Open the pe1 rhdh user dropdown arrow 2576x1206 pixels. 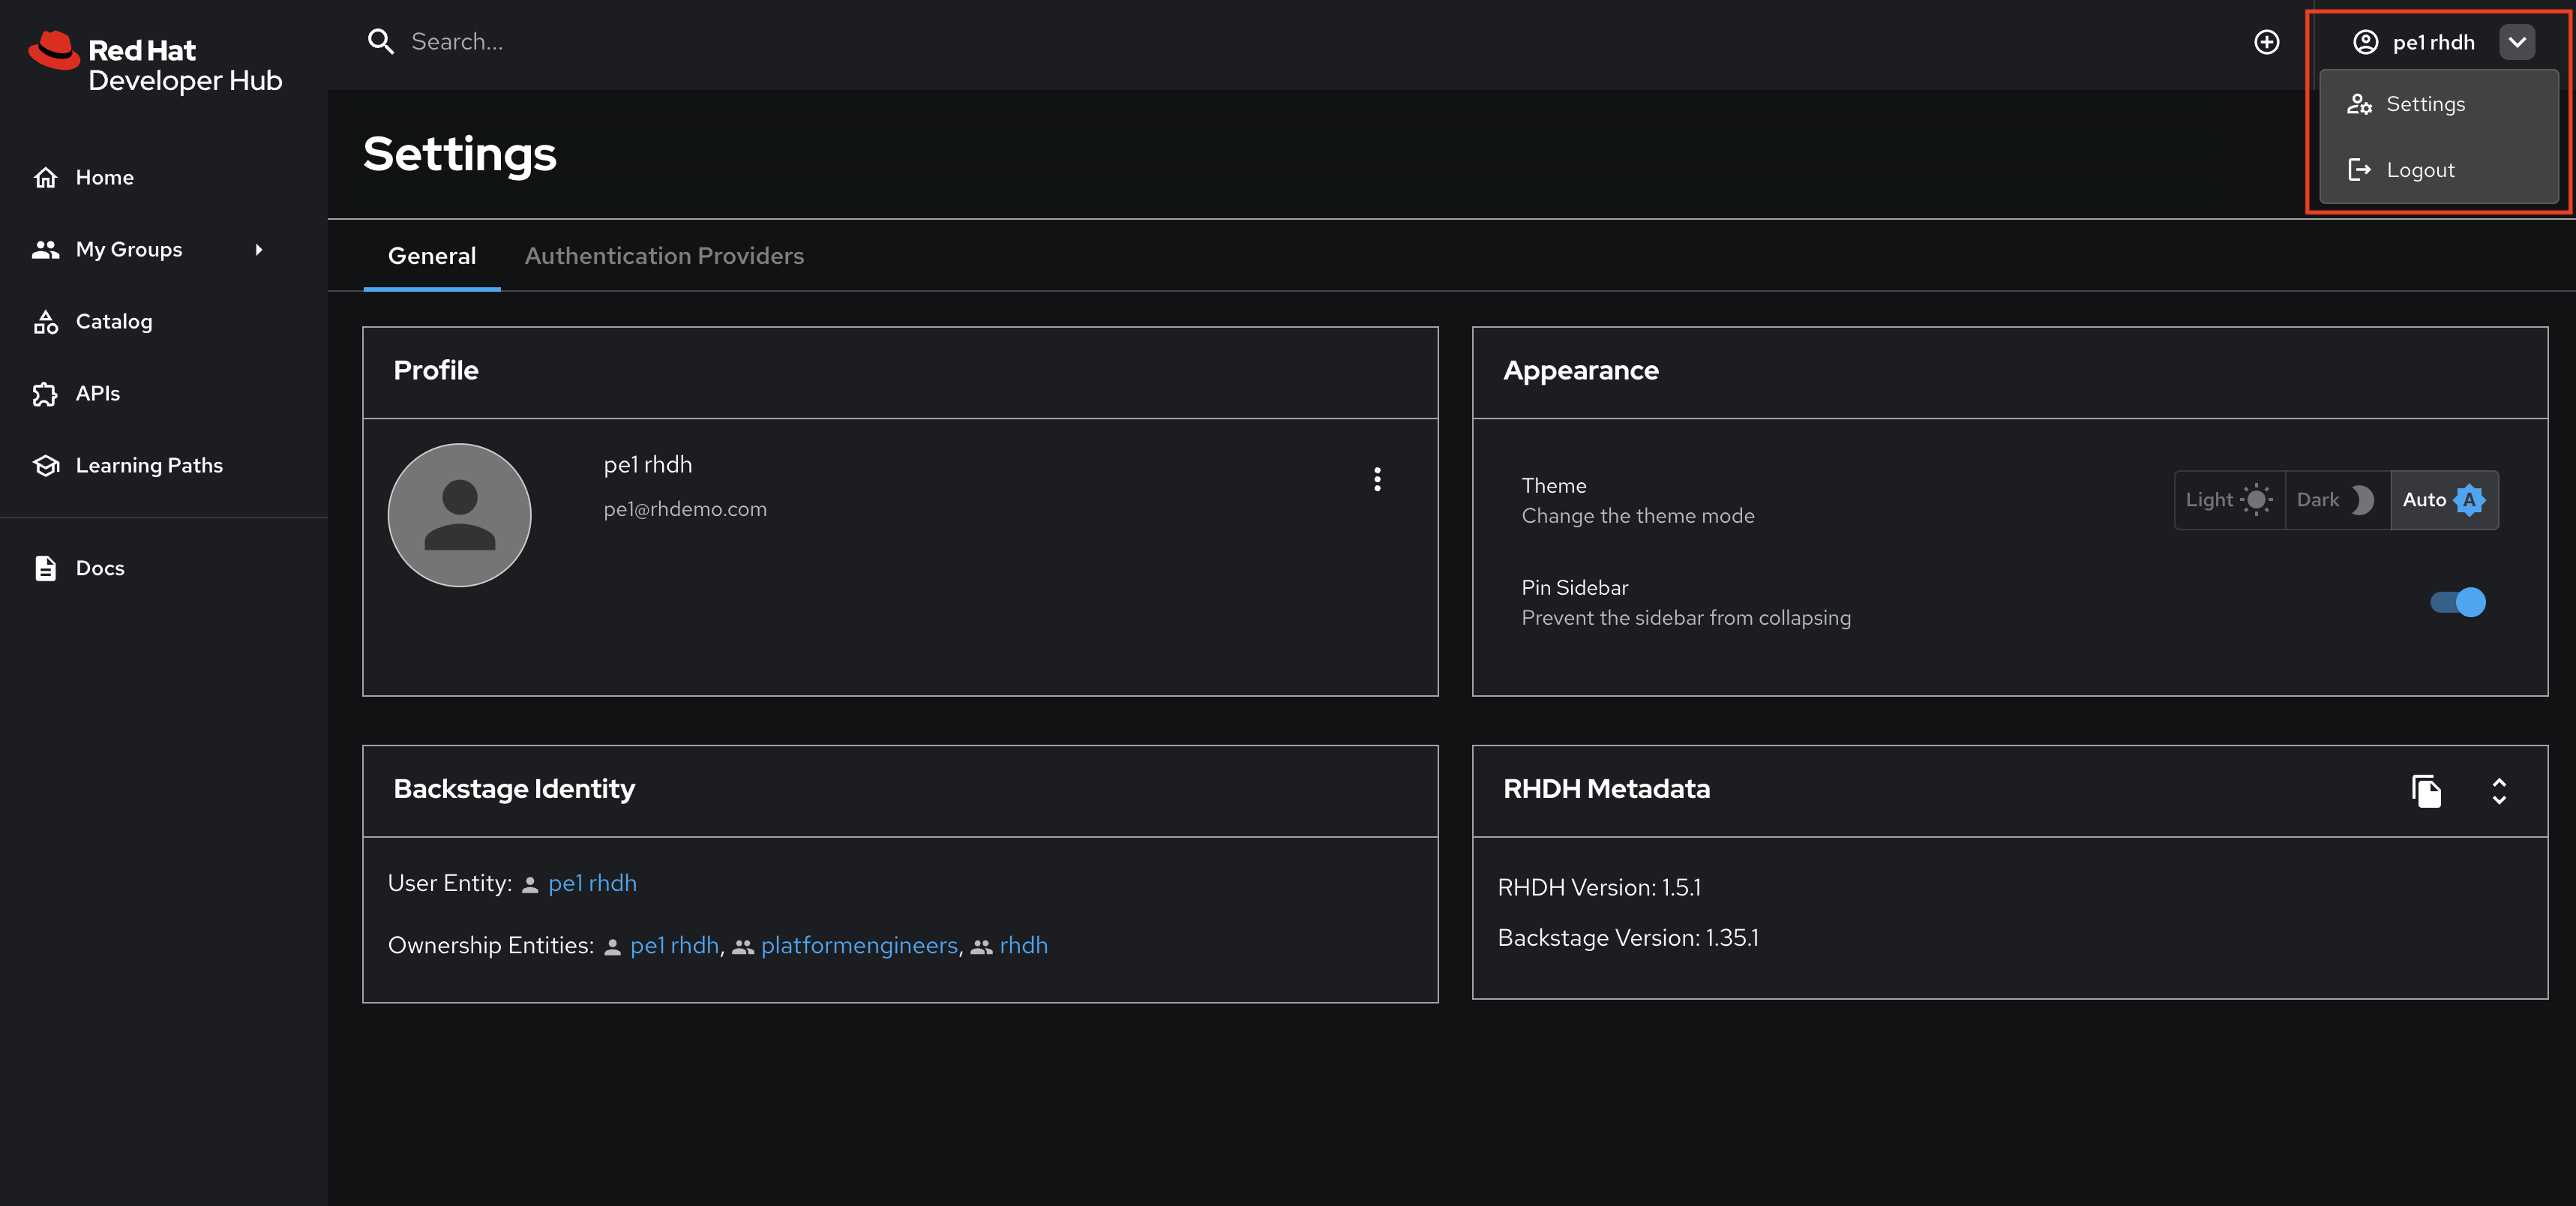point(2517,42)
